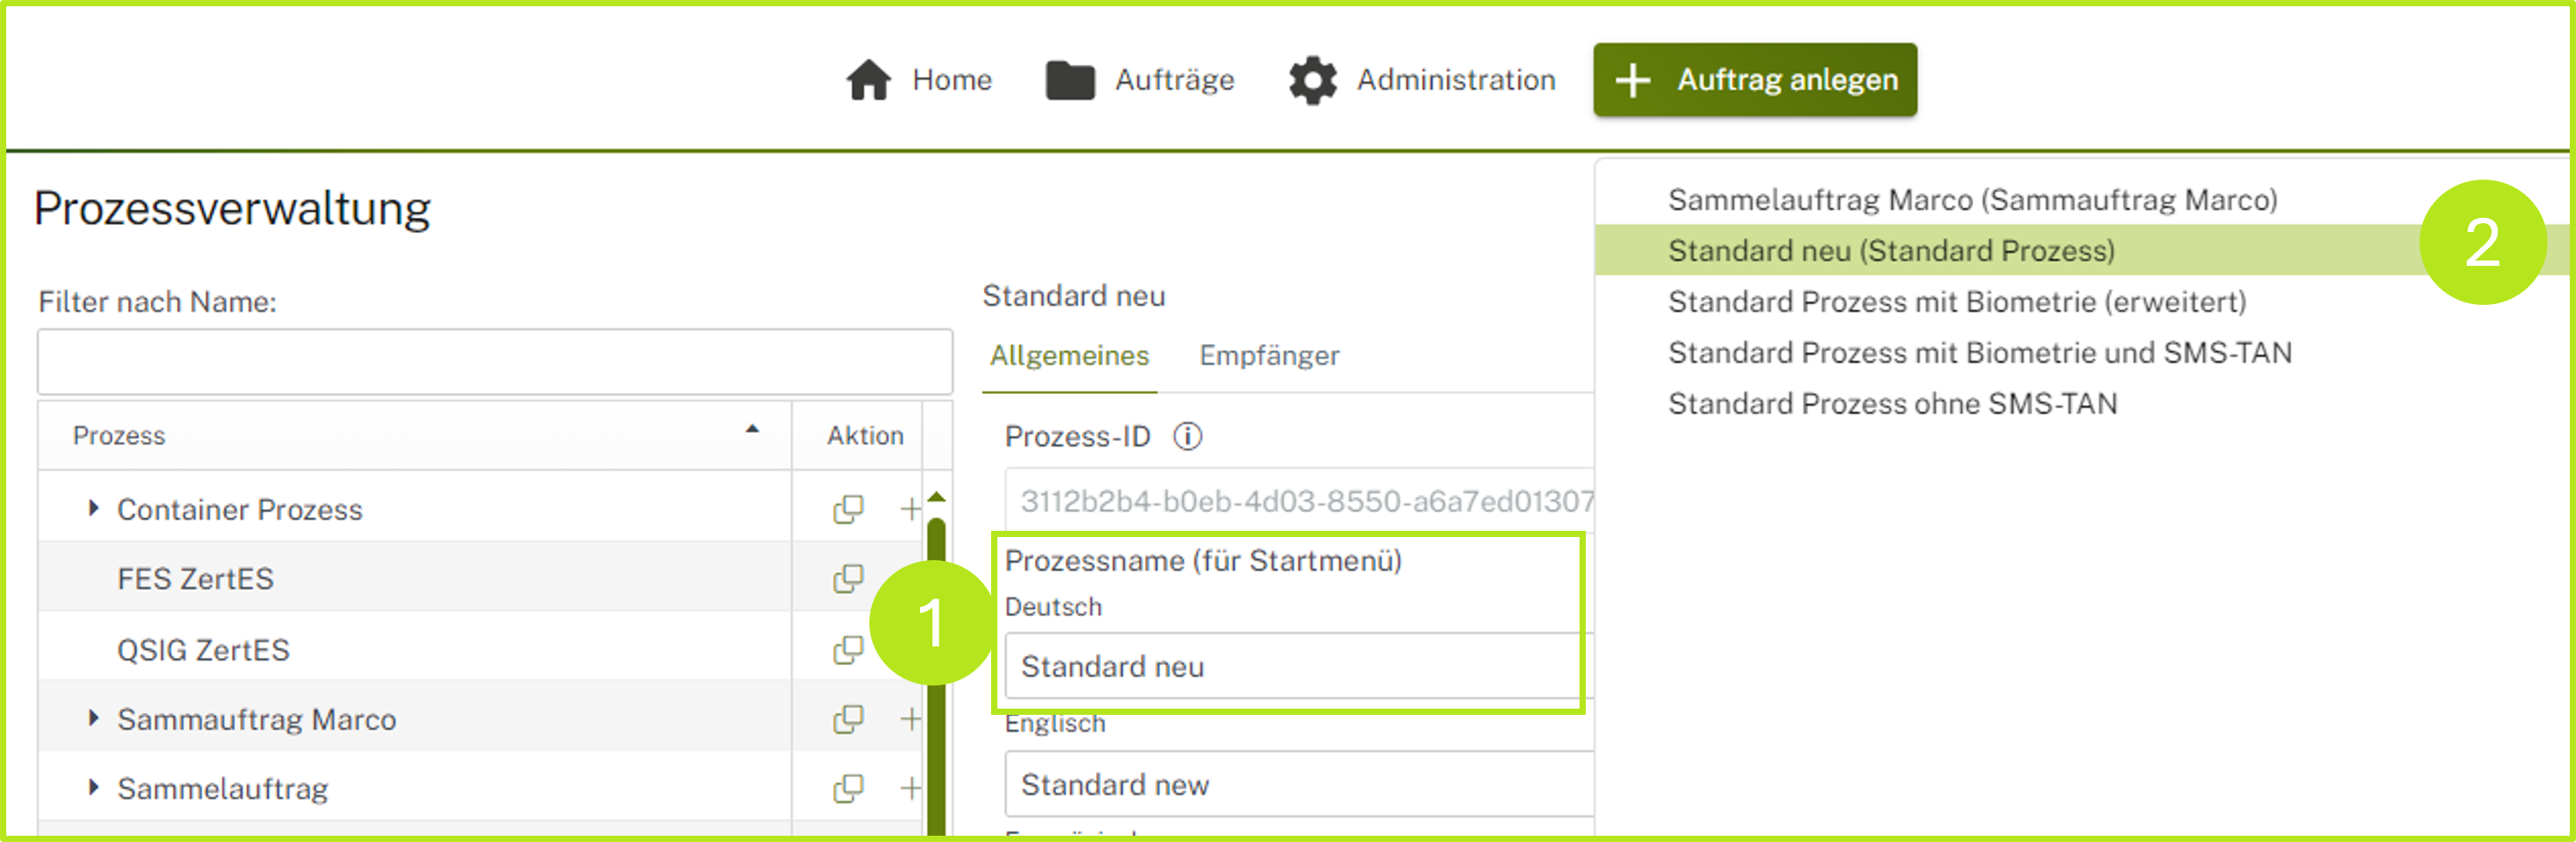Duplicate the FES ZertES process
The width and height of the screenshot is (2576, 842).
point(848,579)
